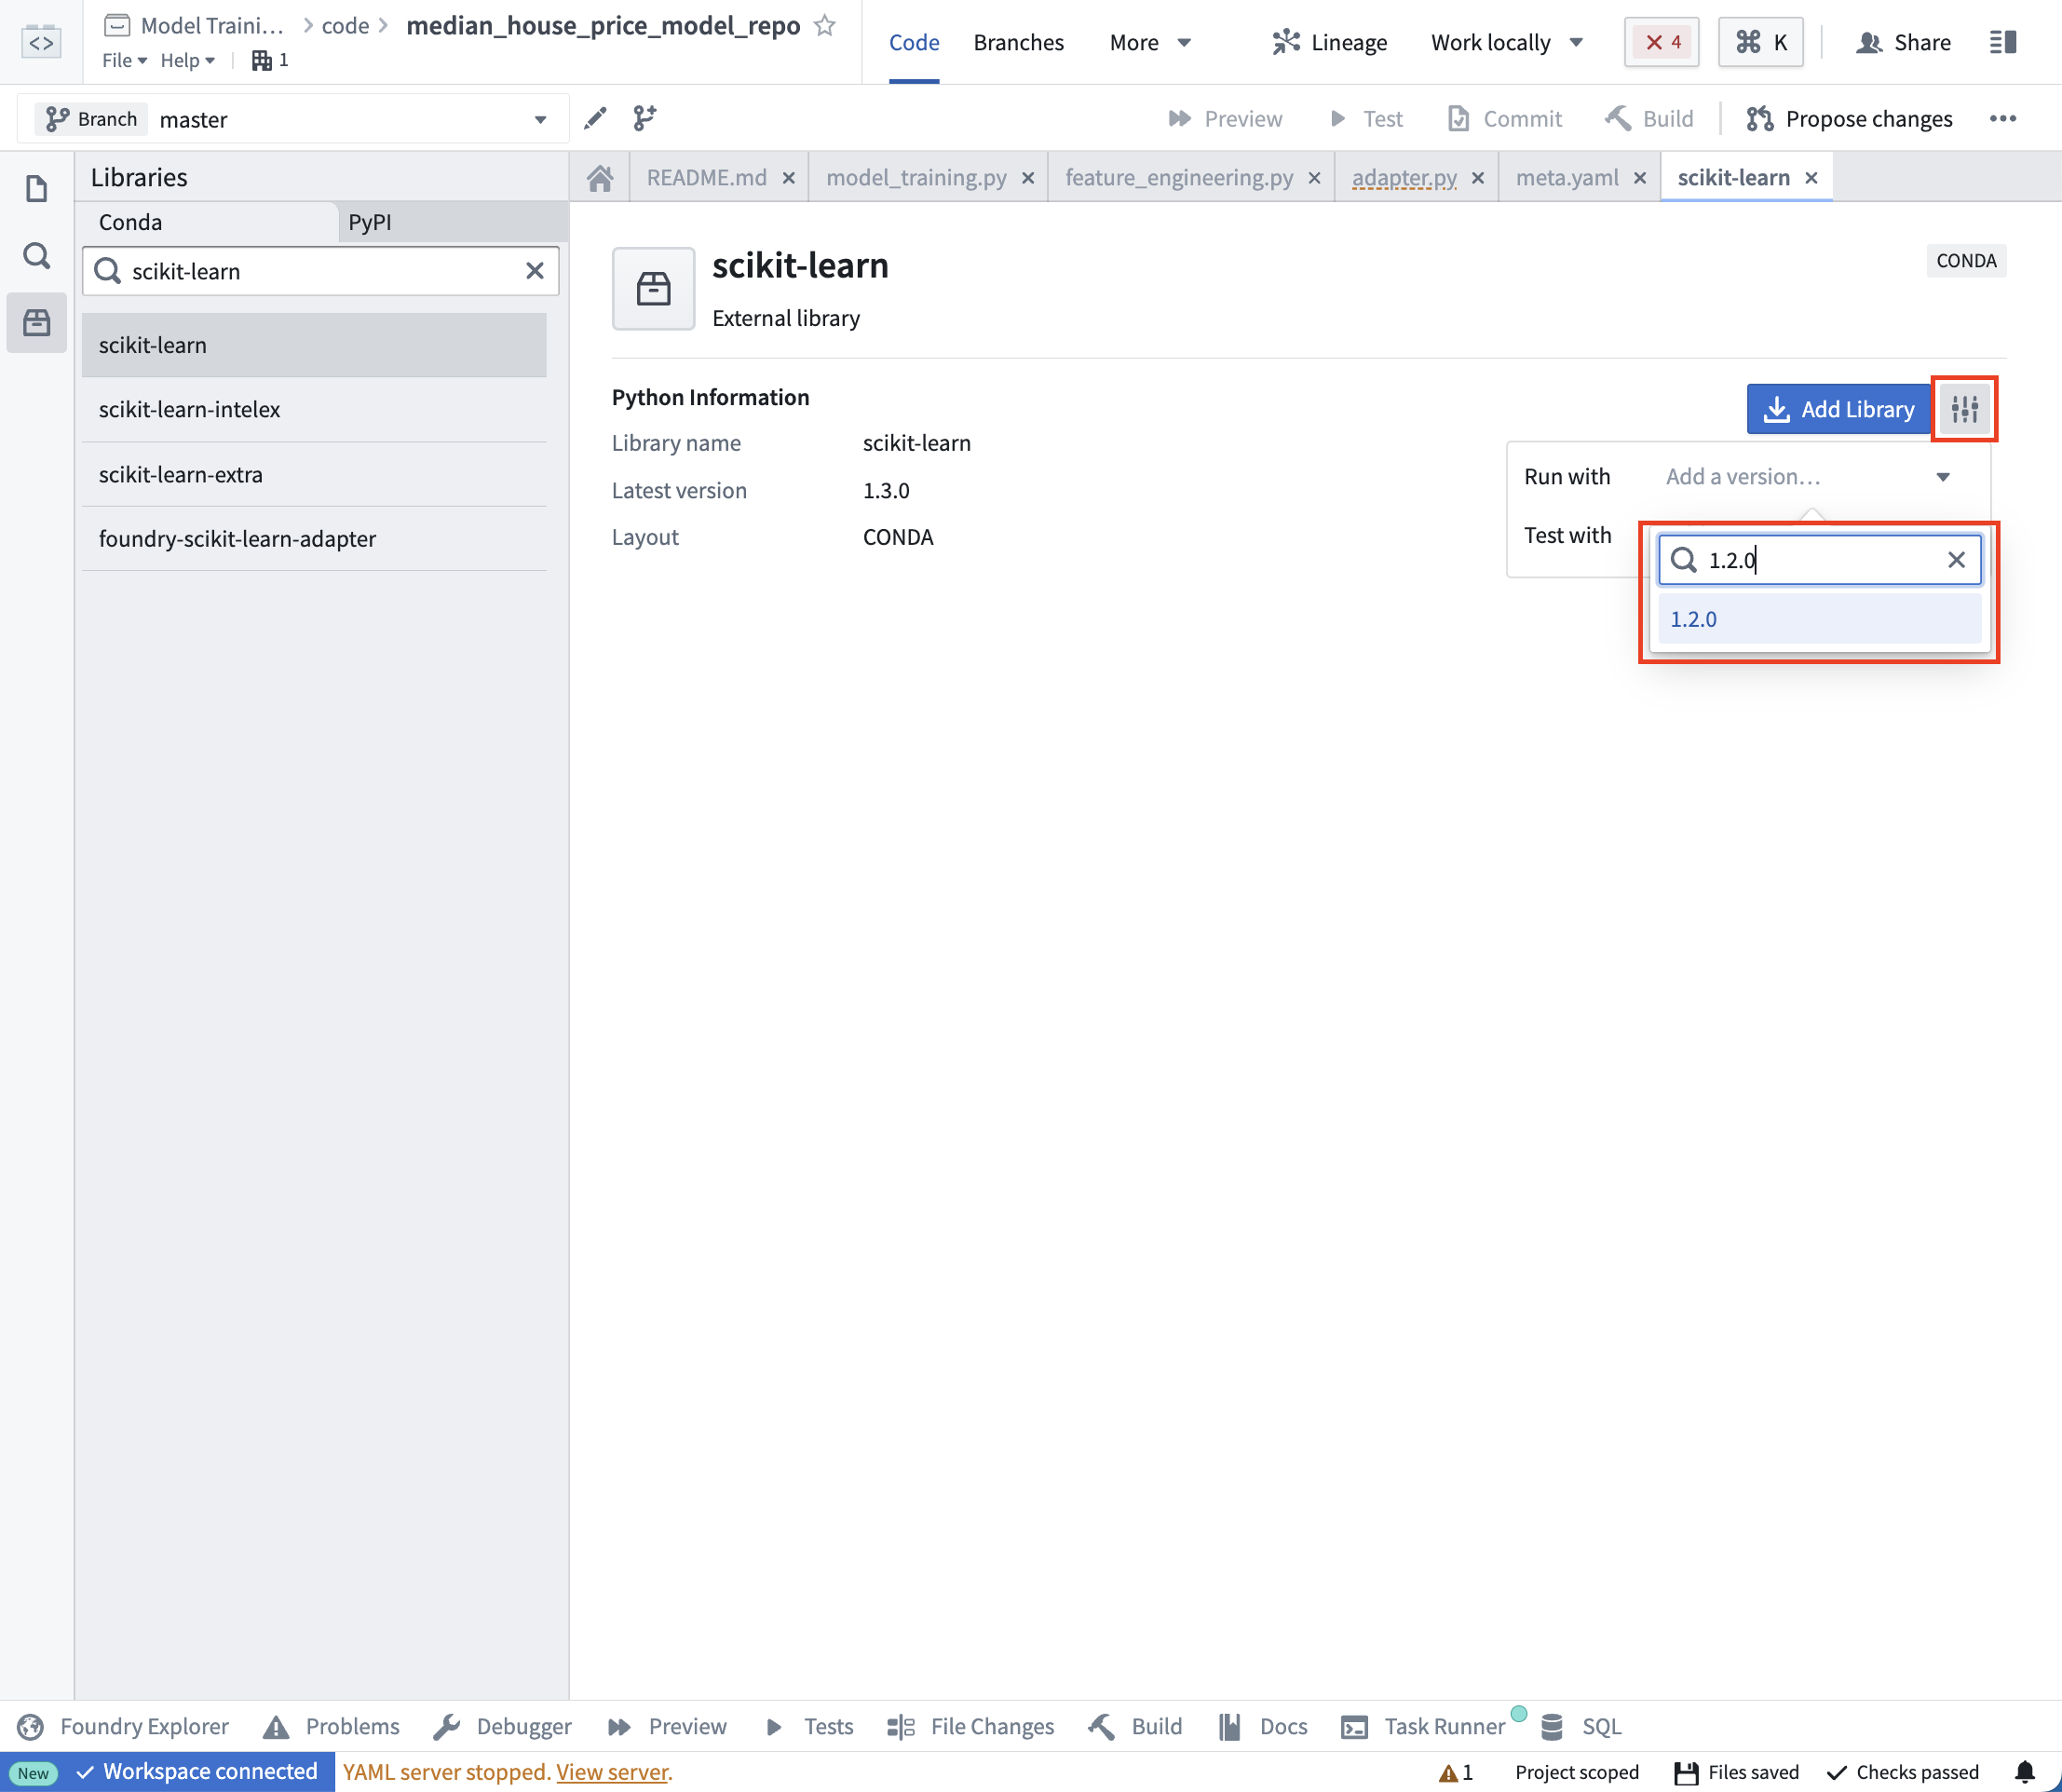Open the notifications bell icon
Screen dimensions: 2062x1792
[x=2025, y=1772]
